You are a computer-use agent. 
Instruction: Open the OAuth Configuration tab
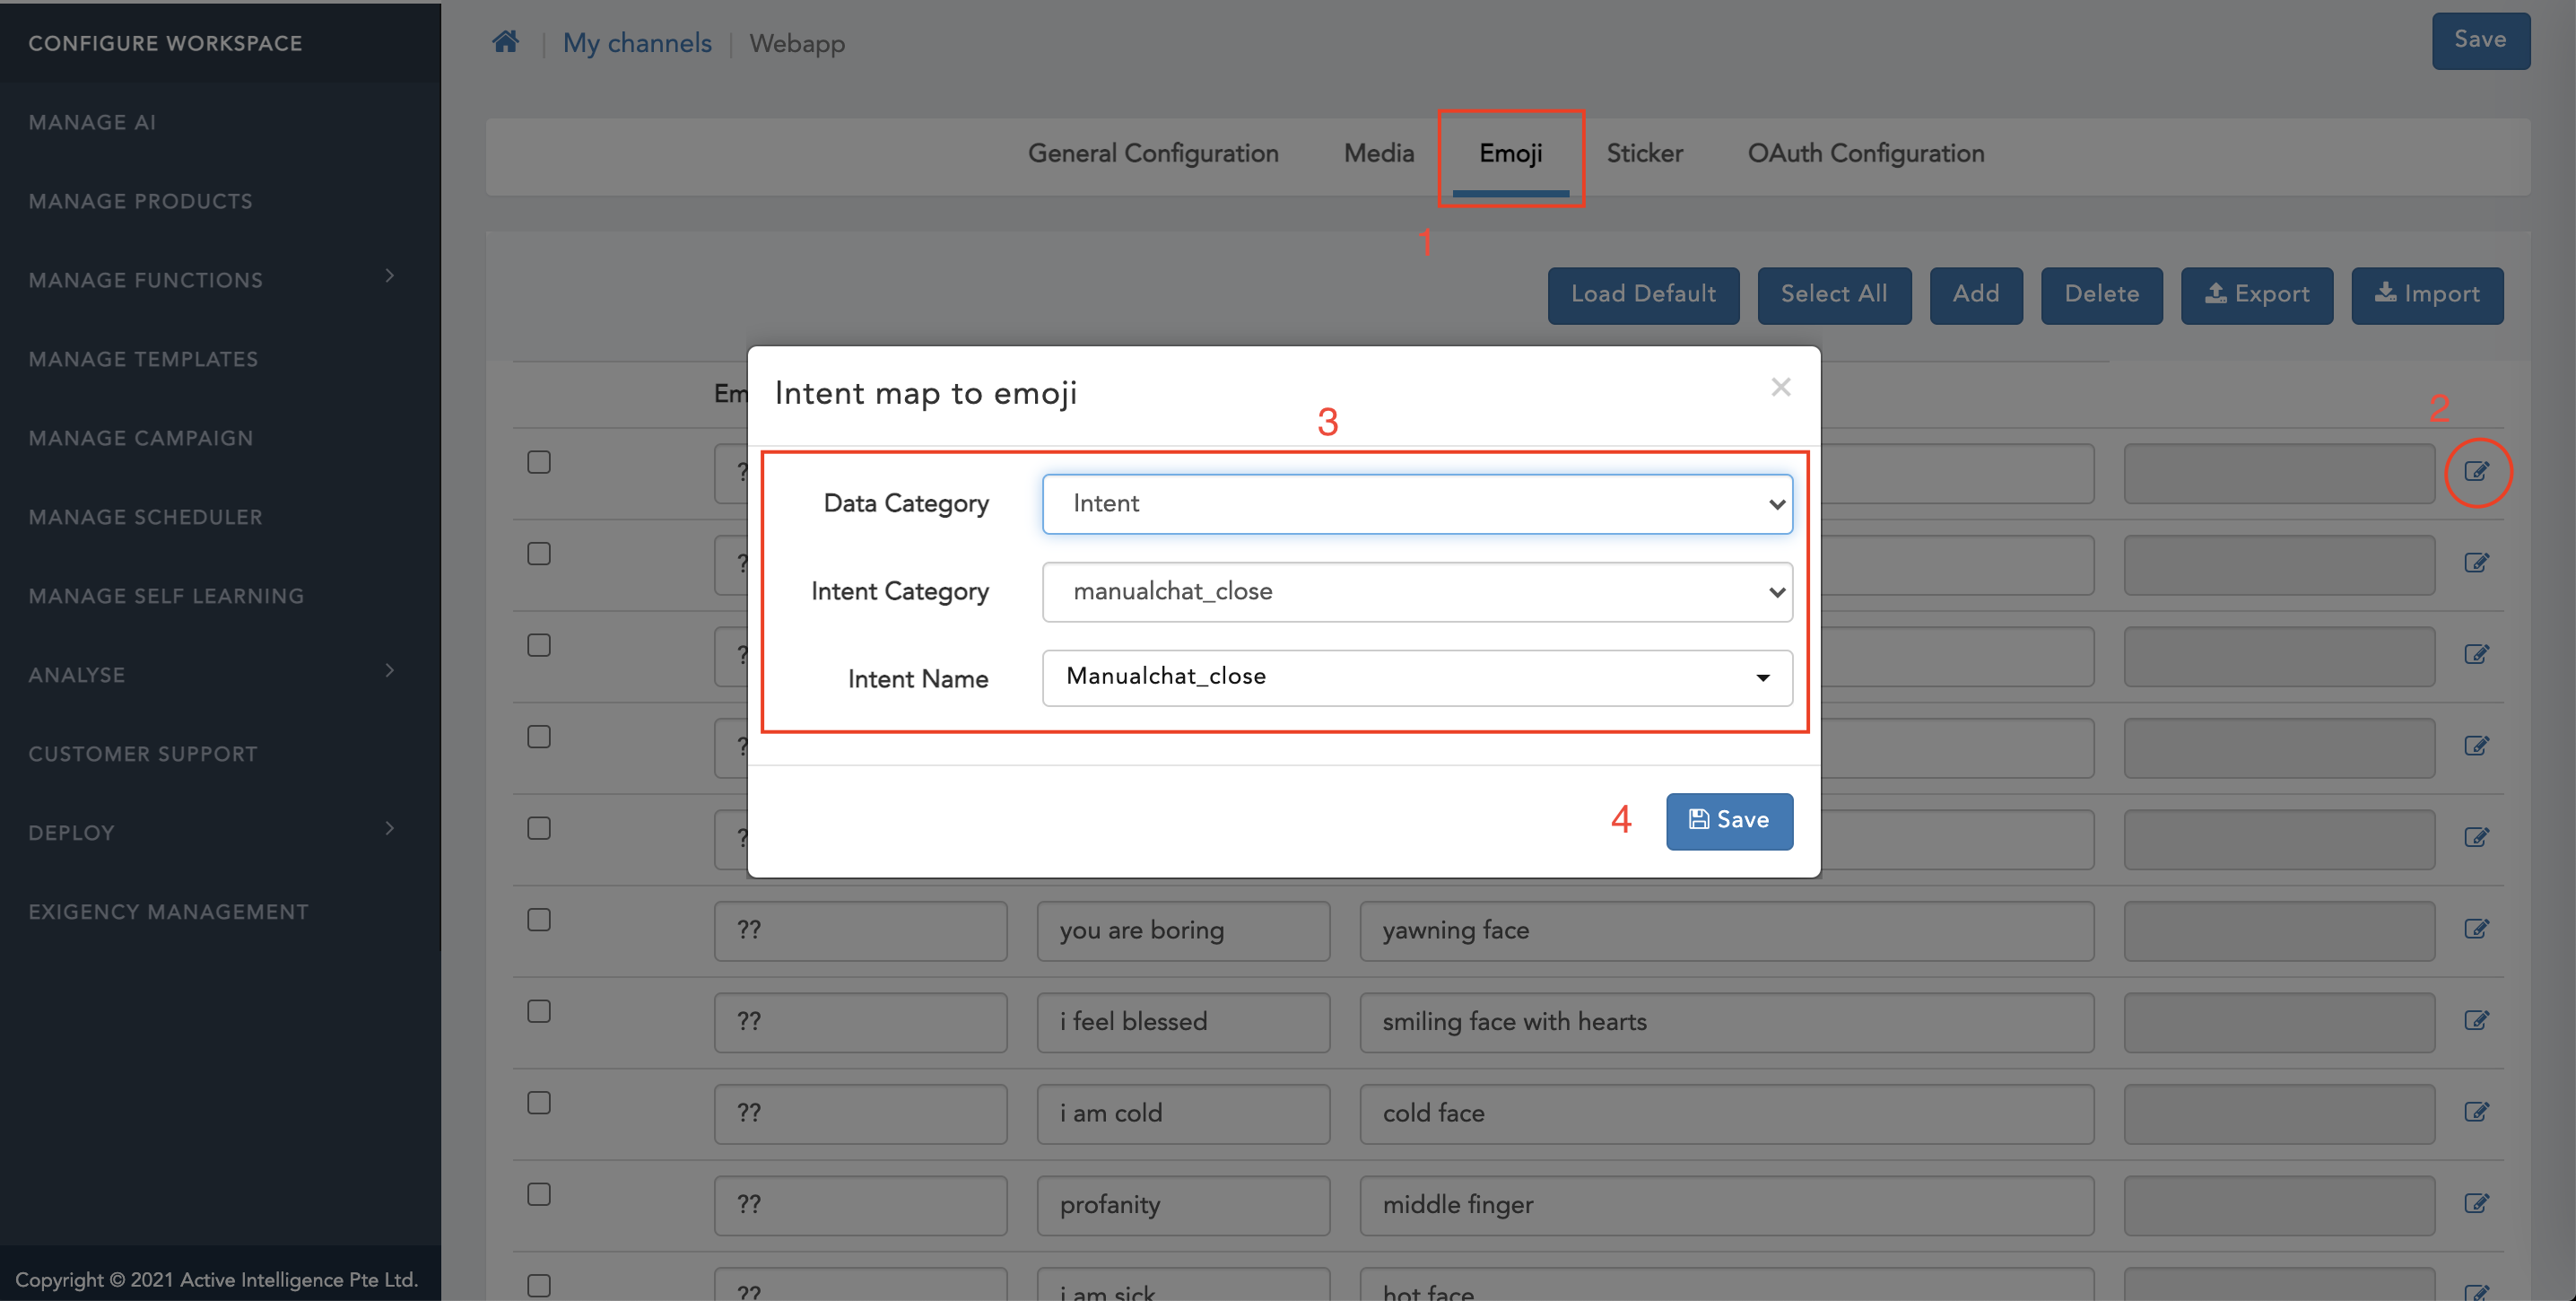pos(1865,153)
